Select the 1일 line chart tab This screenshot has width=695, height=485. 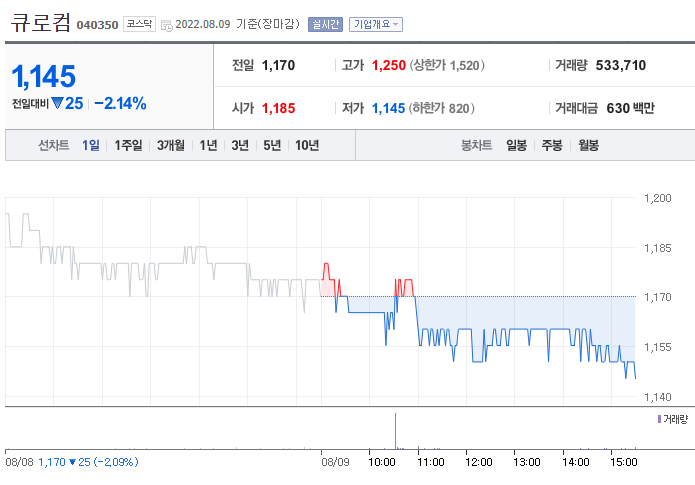91,145
